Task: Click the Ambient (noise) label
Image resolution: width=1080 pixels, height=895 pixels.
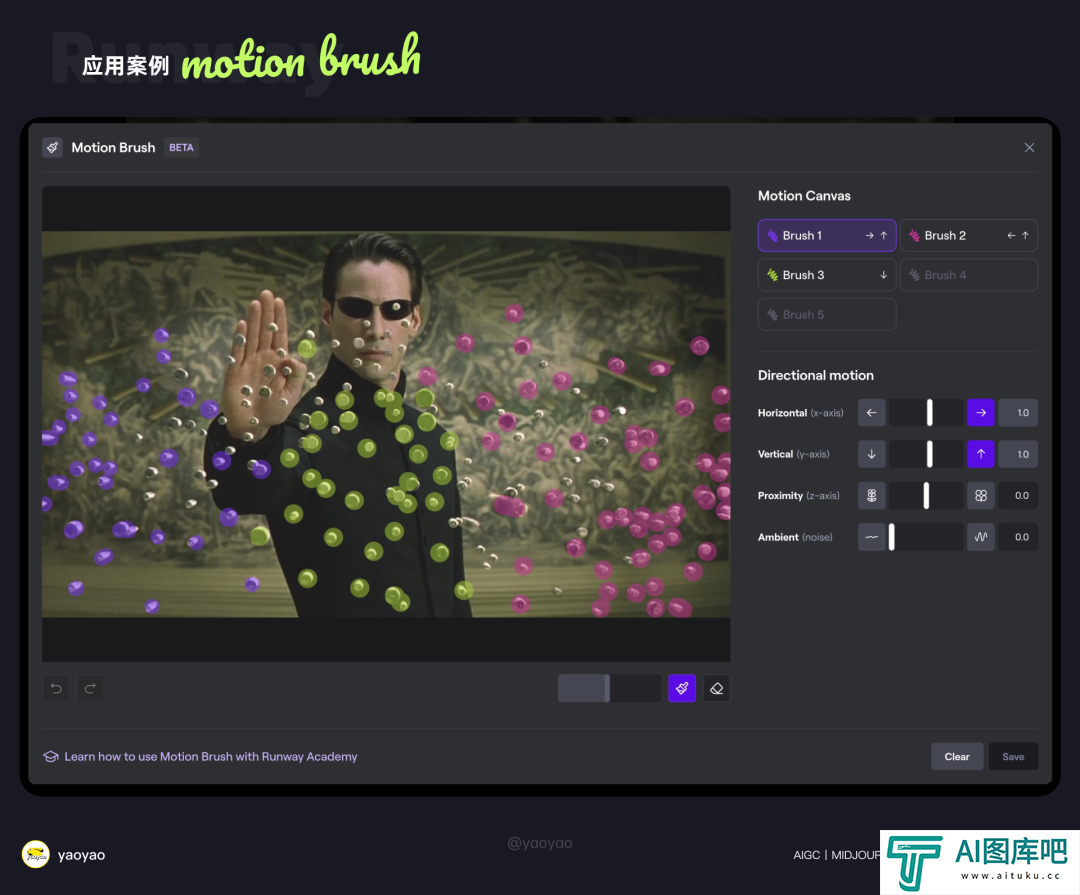Action: point(795,537)
